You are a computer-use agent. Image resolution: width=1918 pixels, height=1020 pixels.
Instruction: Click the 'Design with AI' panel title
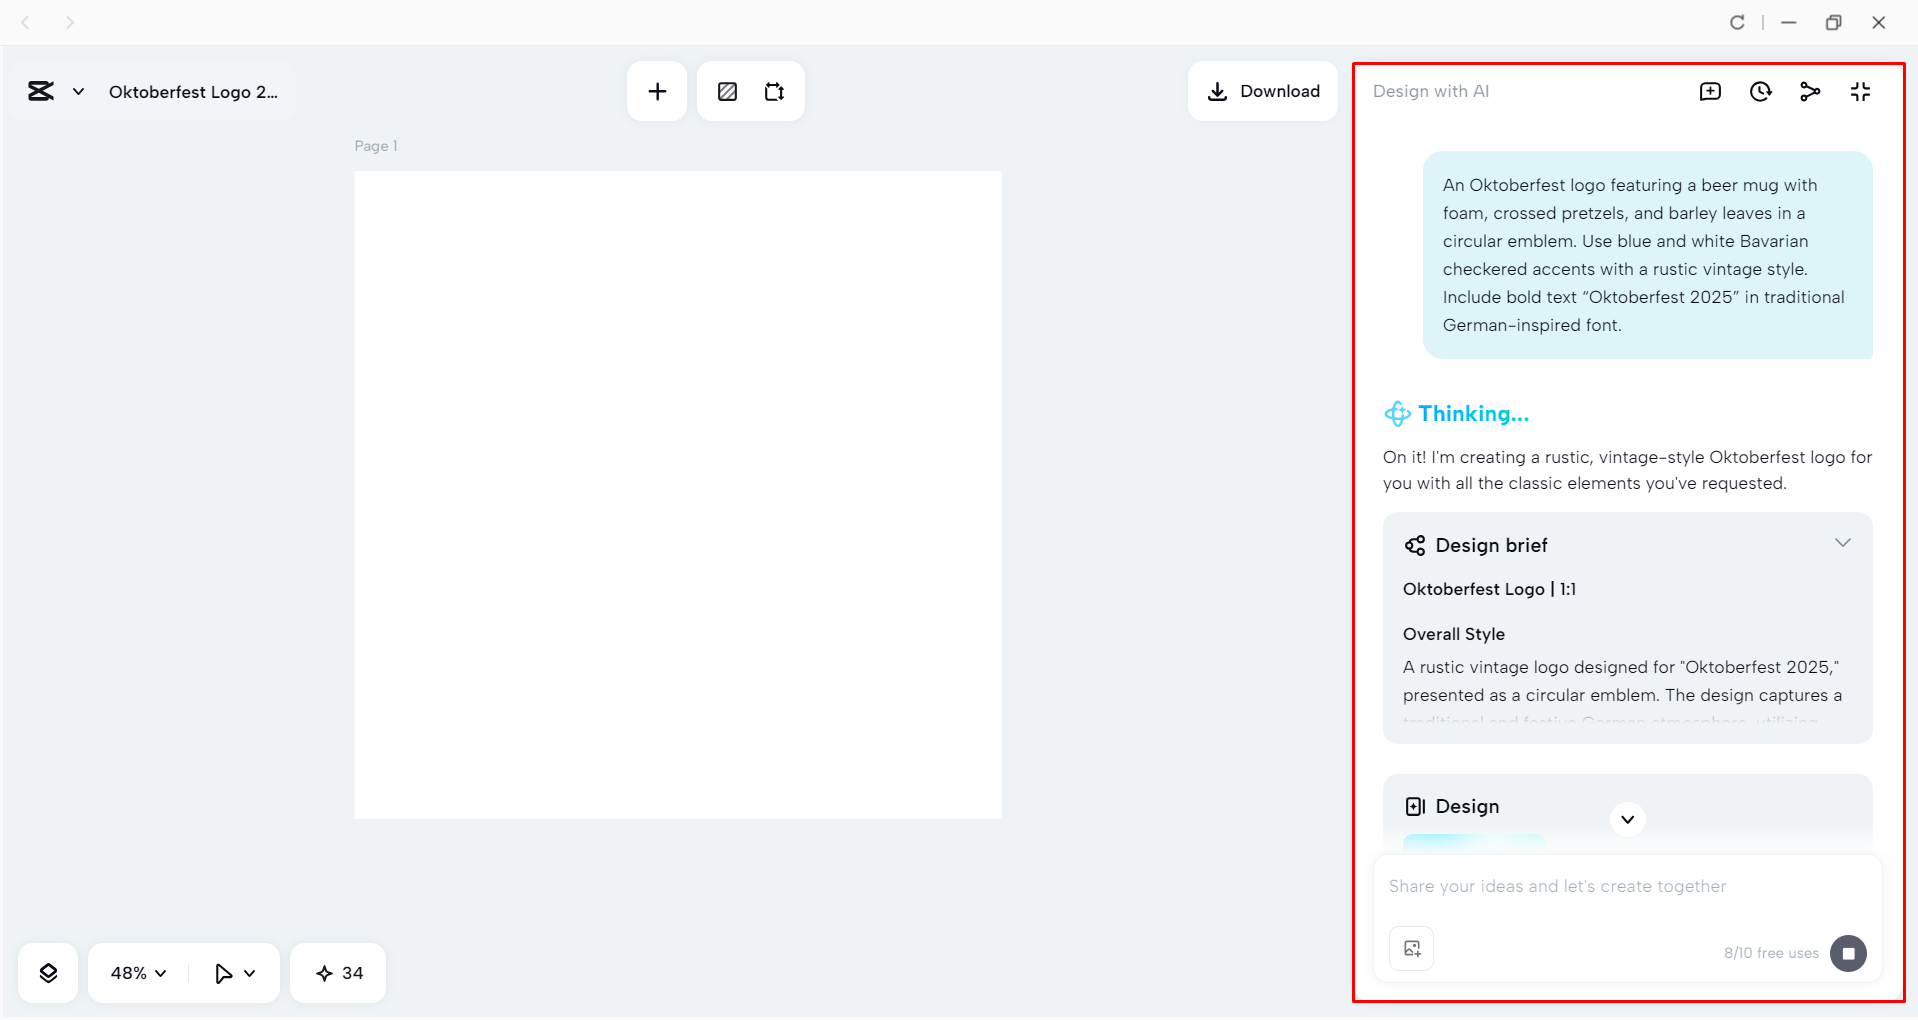(1430, 91)
